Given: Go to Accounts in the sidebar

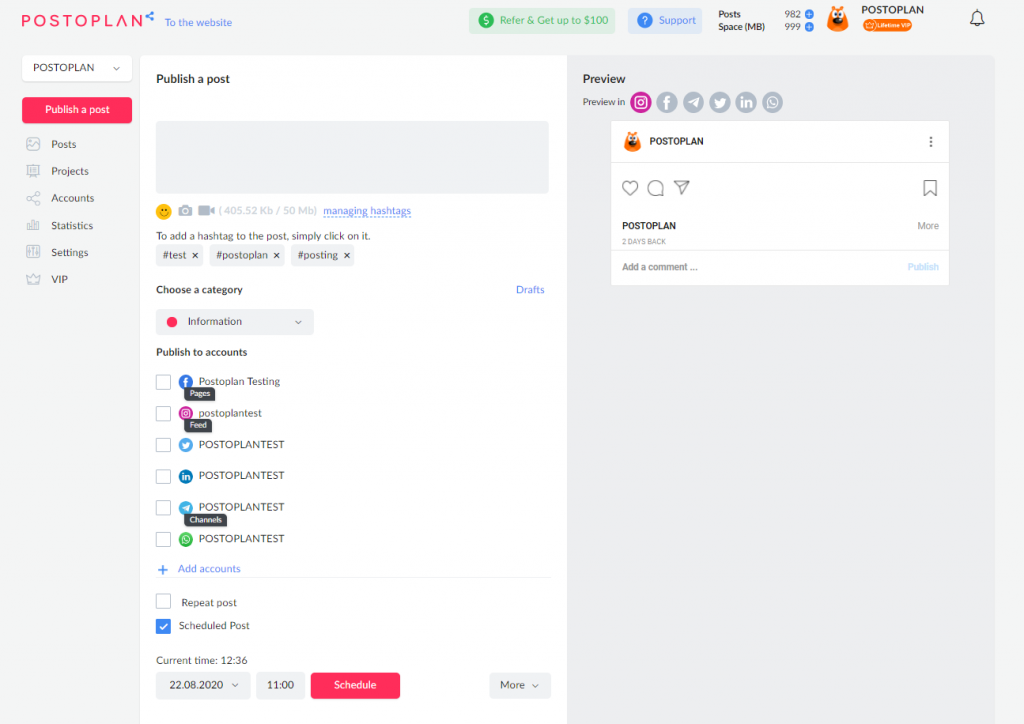Looking at the screenshot, I should [72, 198].
